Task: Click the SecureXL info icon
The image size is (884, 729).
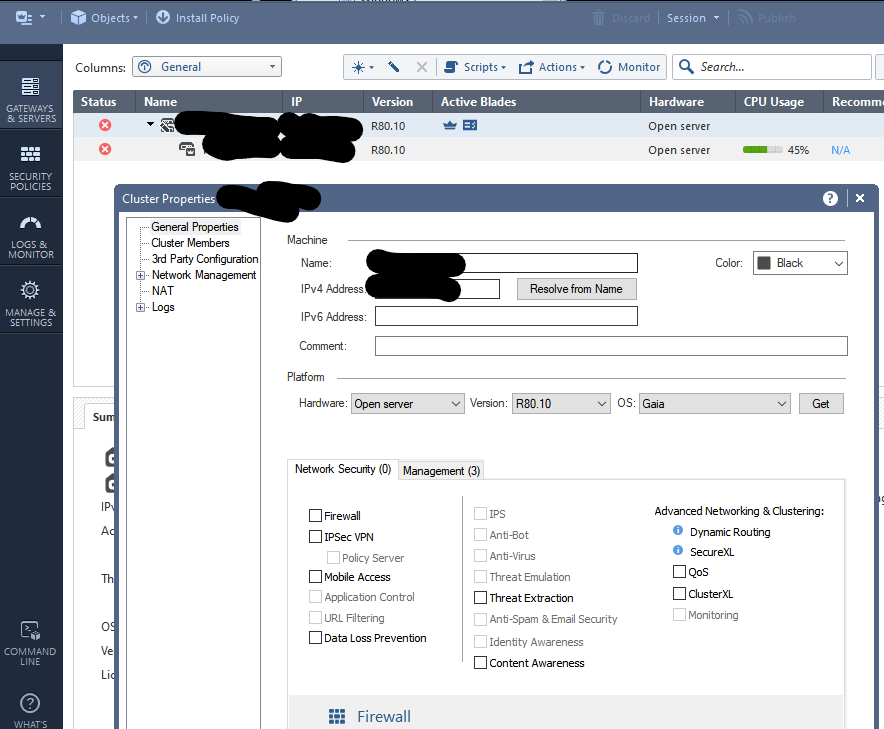Action: [x=678, y=550]
